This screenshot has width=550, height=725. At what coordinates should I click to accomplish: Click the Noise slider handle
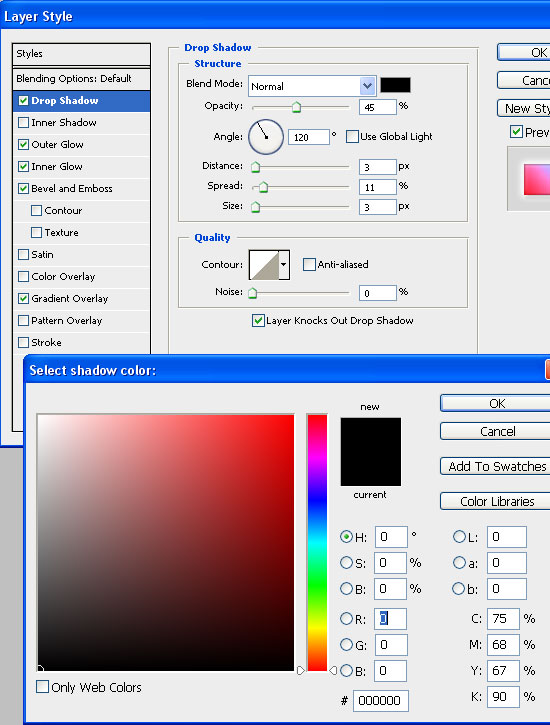point(252,293)
